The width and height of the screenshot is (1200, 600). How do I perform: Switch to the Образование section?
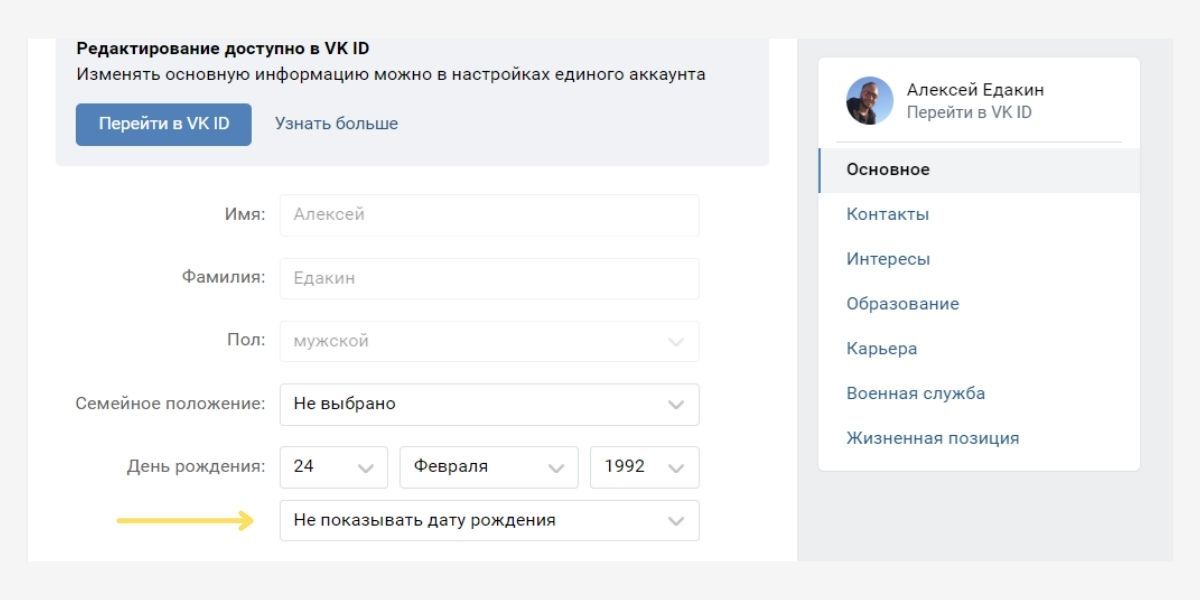902,304
